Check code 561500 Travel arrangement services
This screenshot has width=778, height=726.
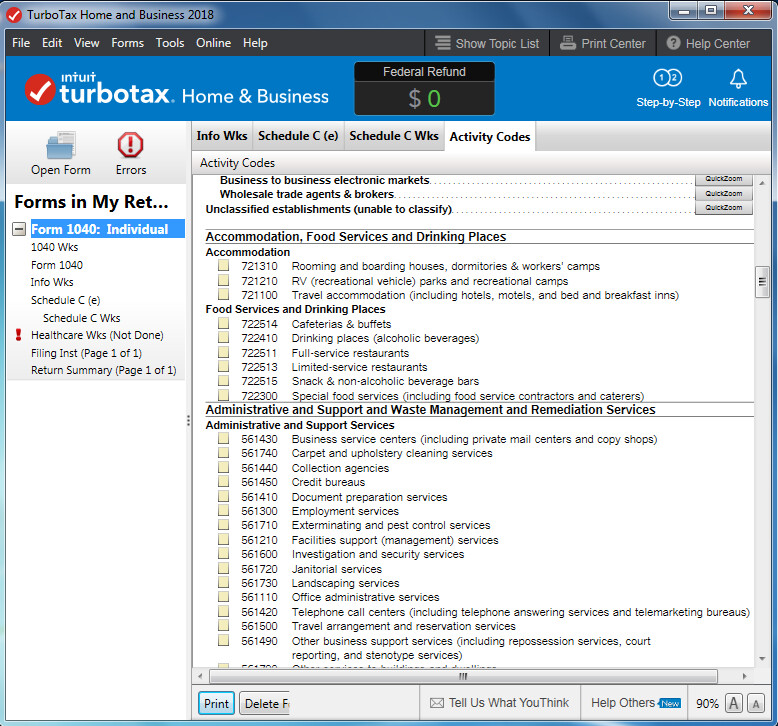click(x=223, y=625)
